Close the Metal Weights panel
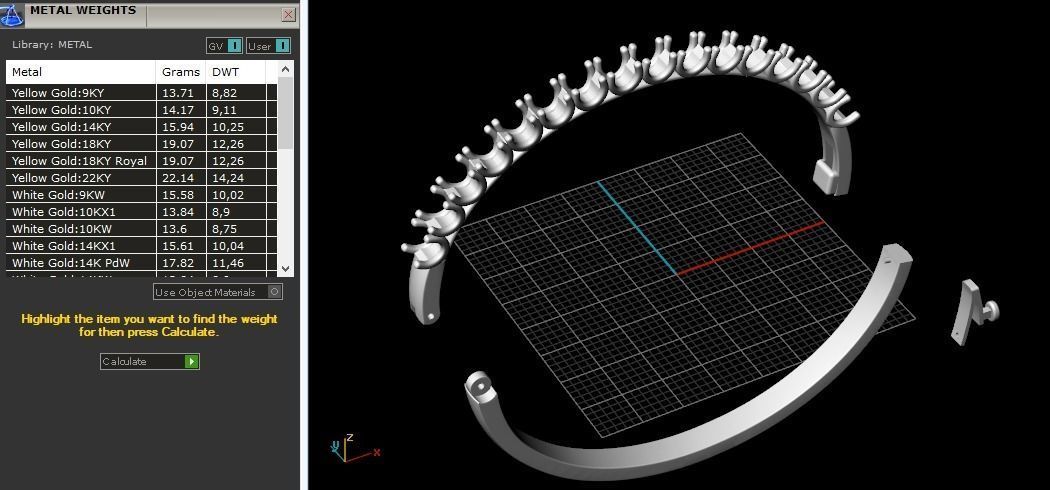 [289, 14]
